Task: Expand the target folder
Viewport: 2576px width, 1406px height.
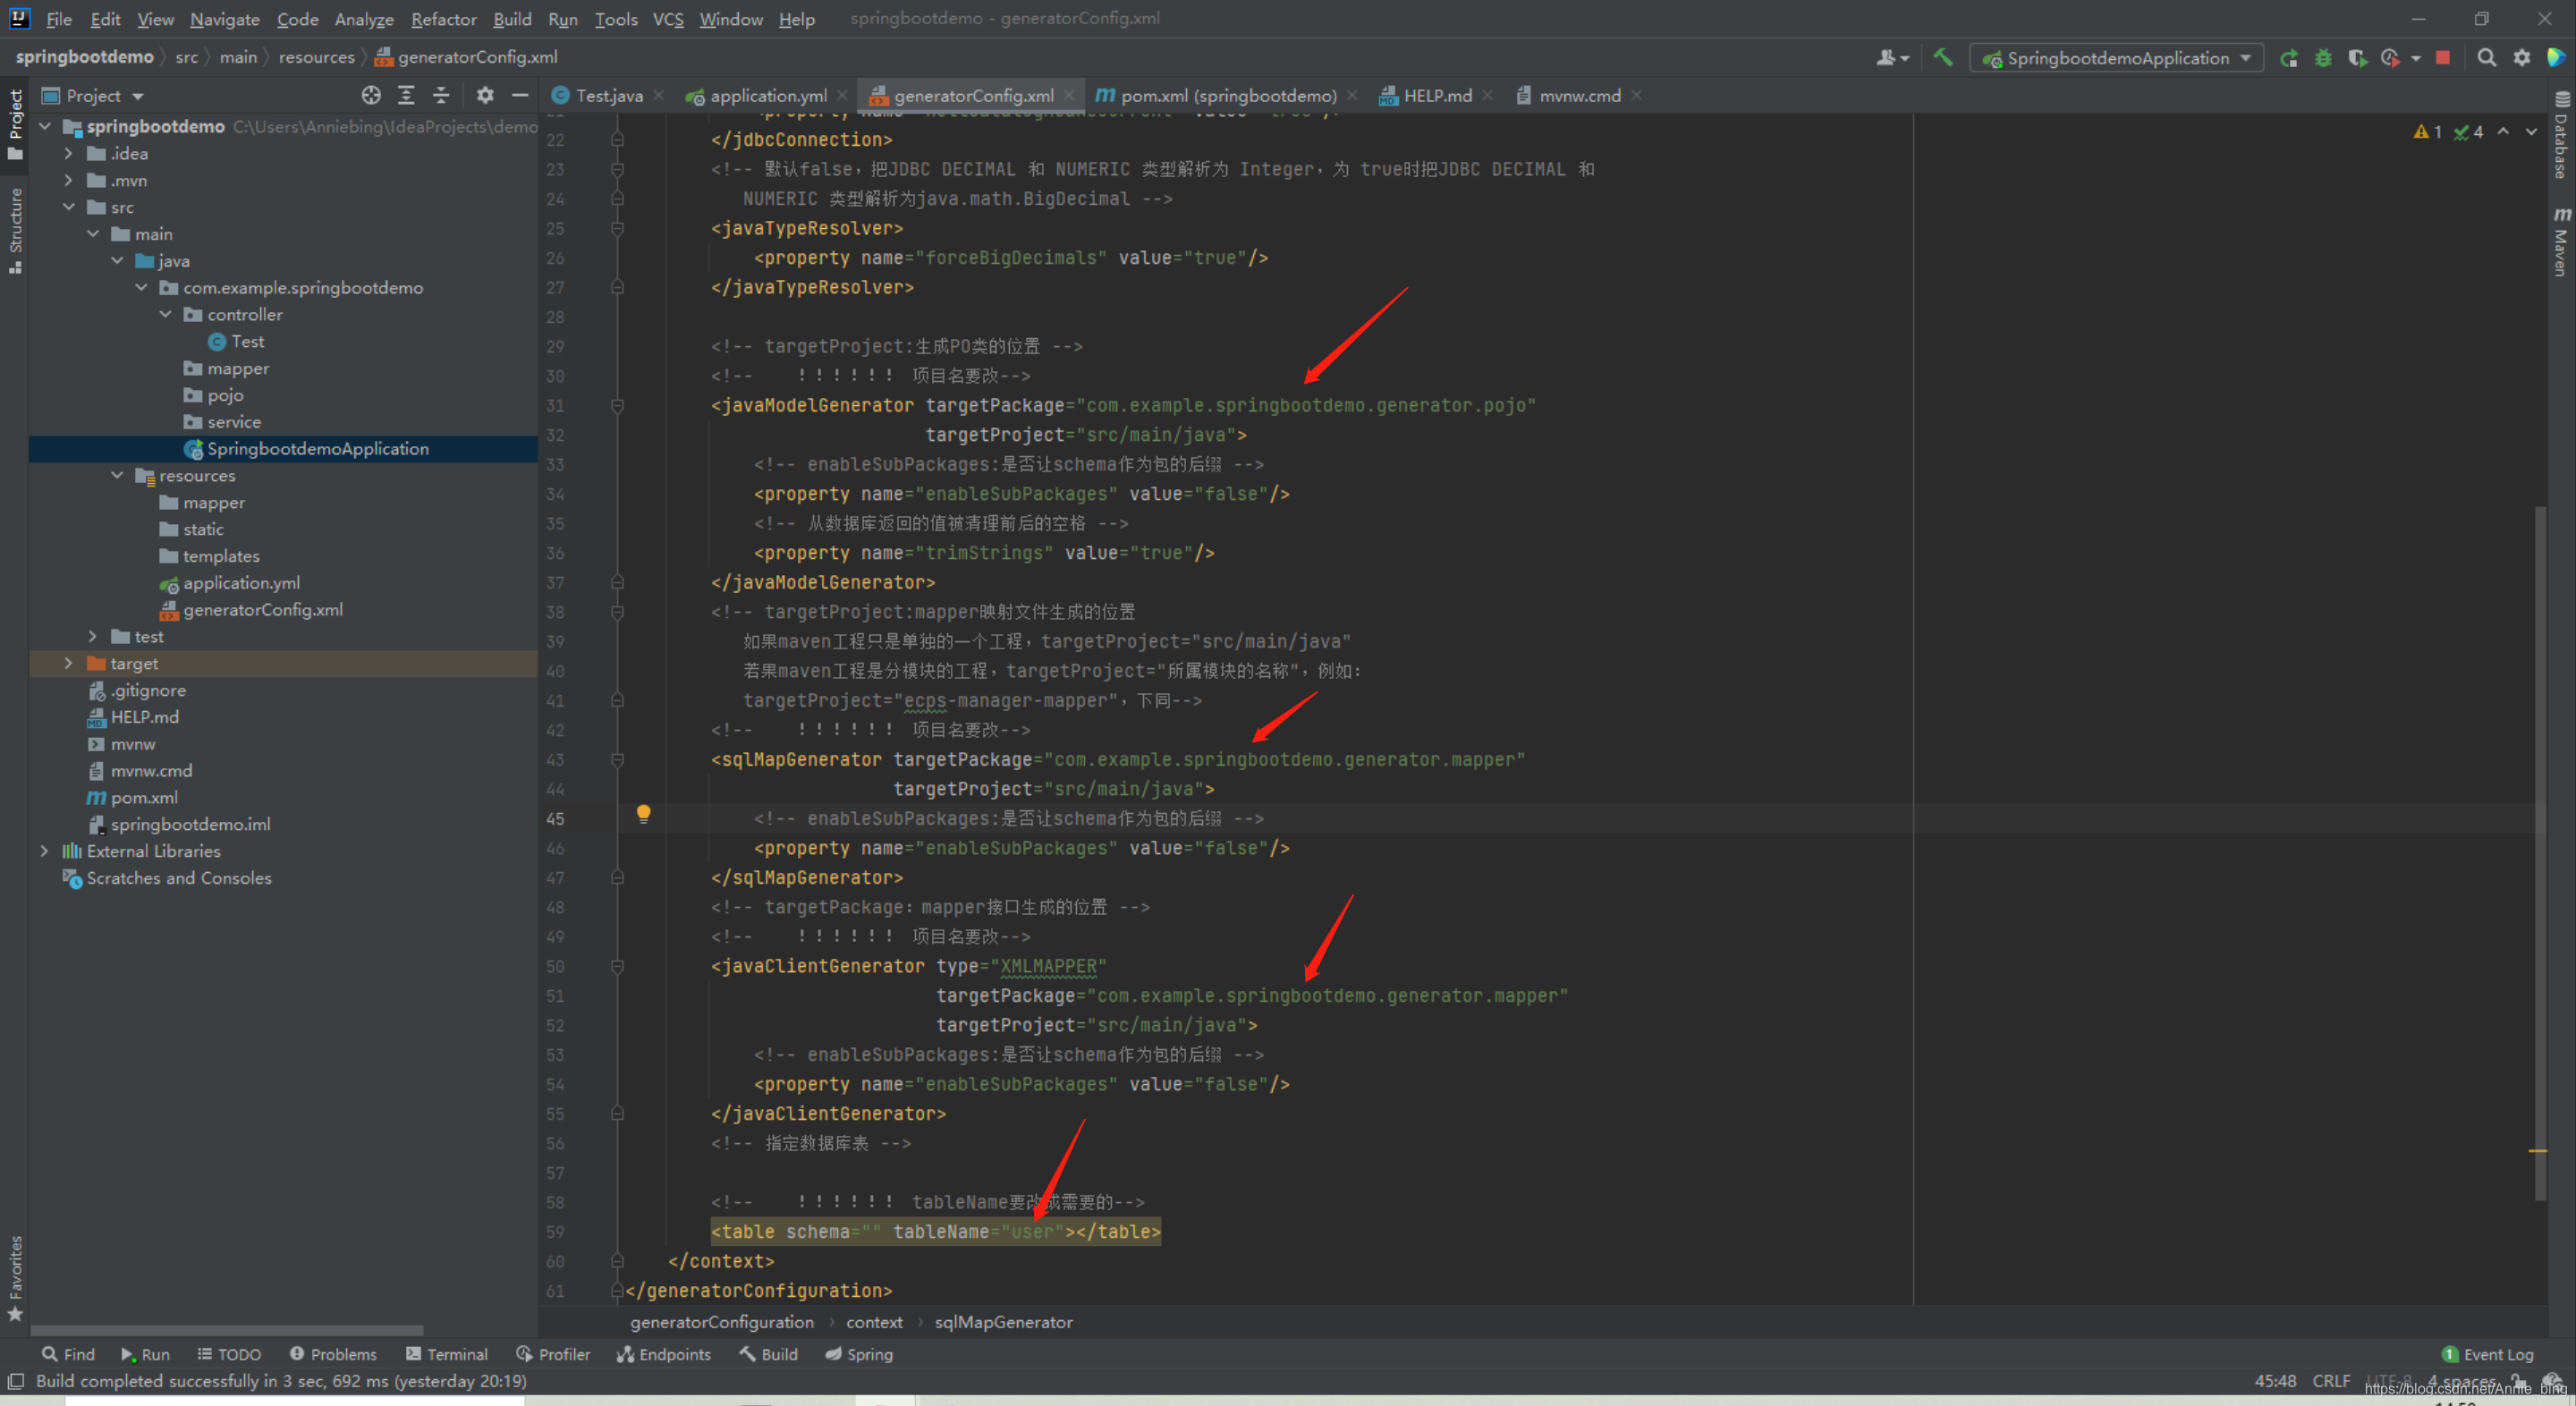Action: [x=68, y=663]
